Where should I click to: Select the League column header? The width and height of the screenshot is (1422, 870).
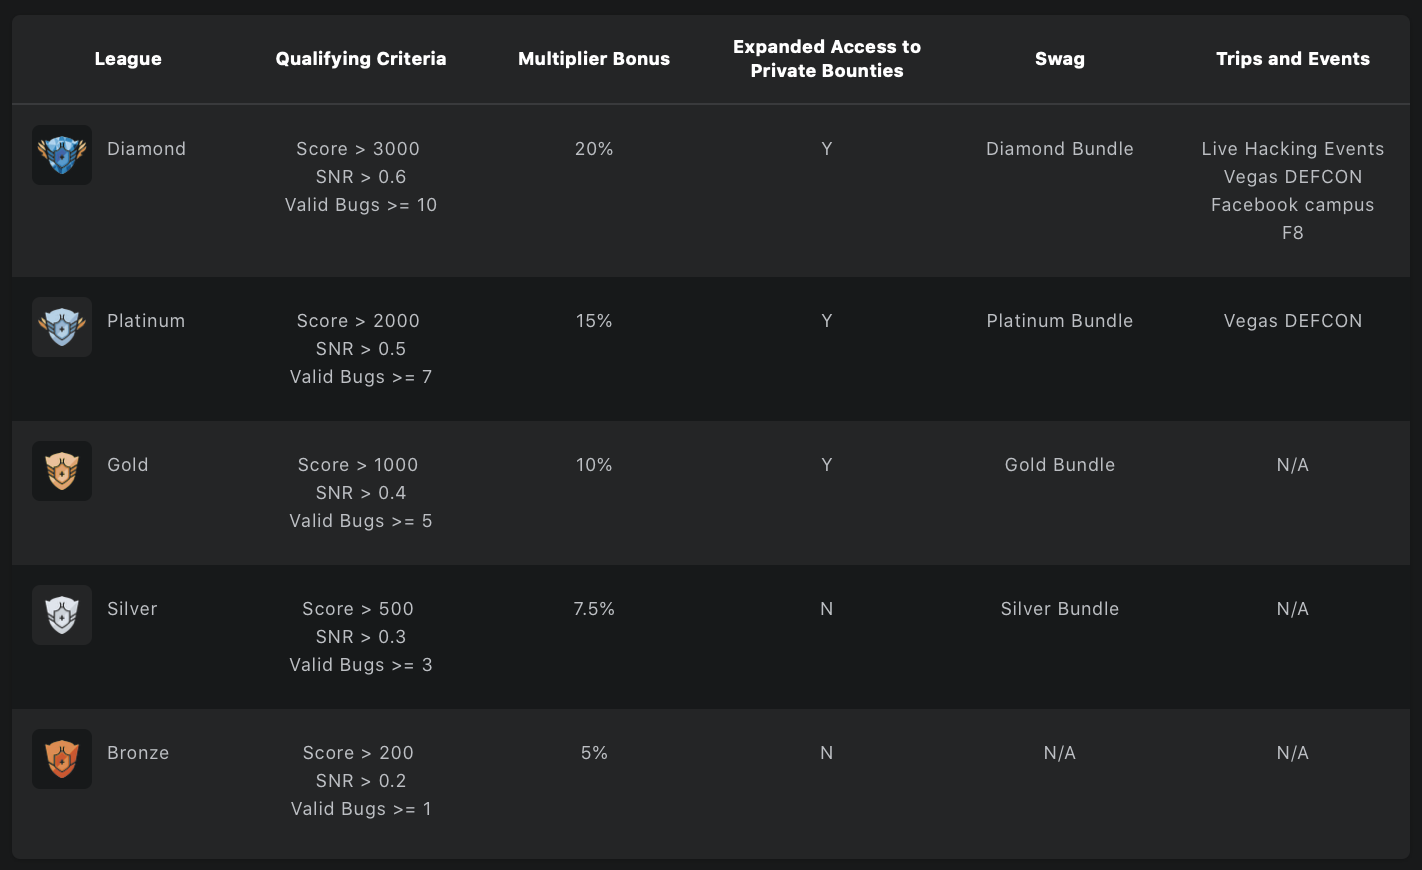coord(128,59)
